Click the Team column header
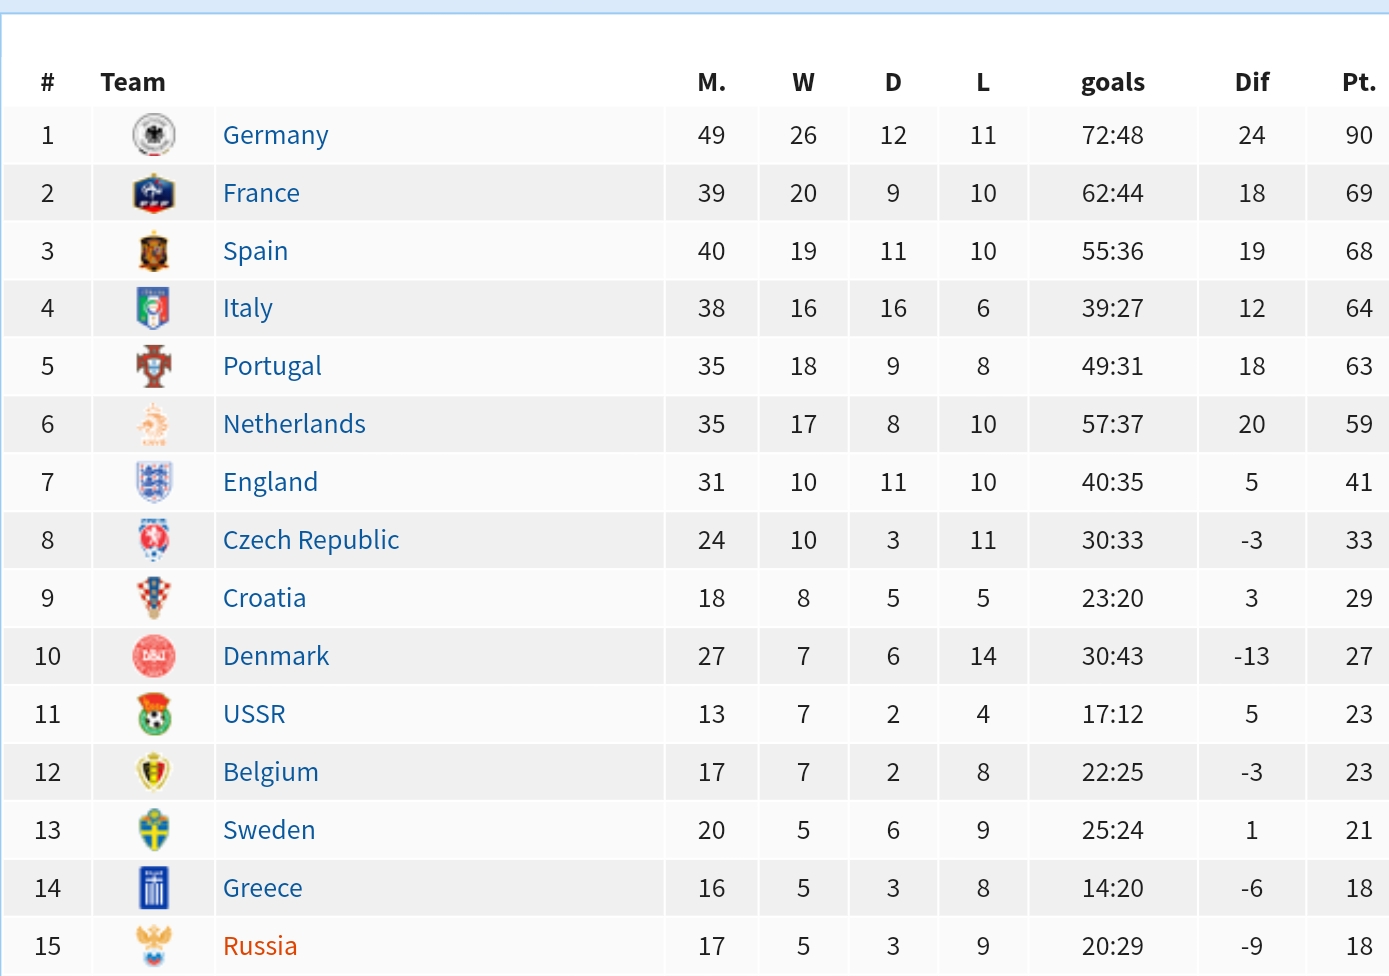 tap(133, 82)
